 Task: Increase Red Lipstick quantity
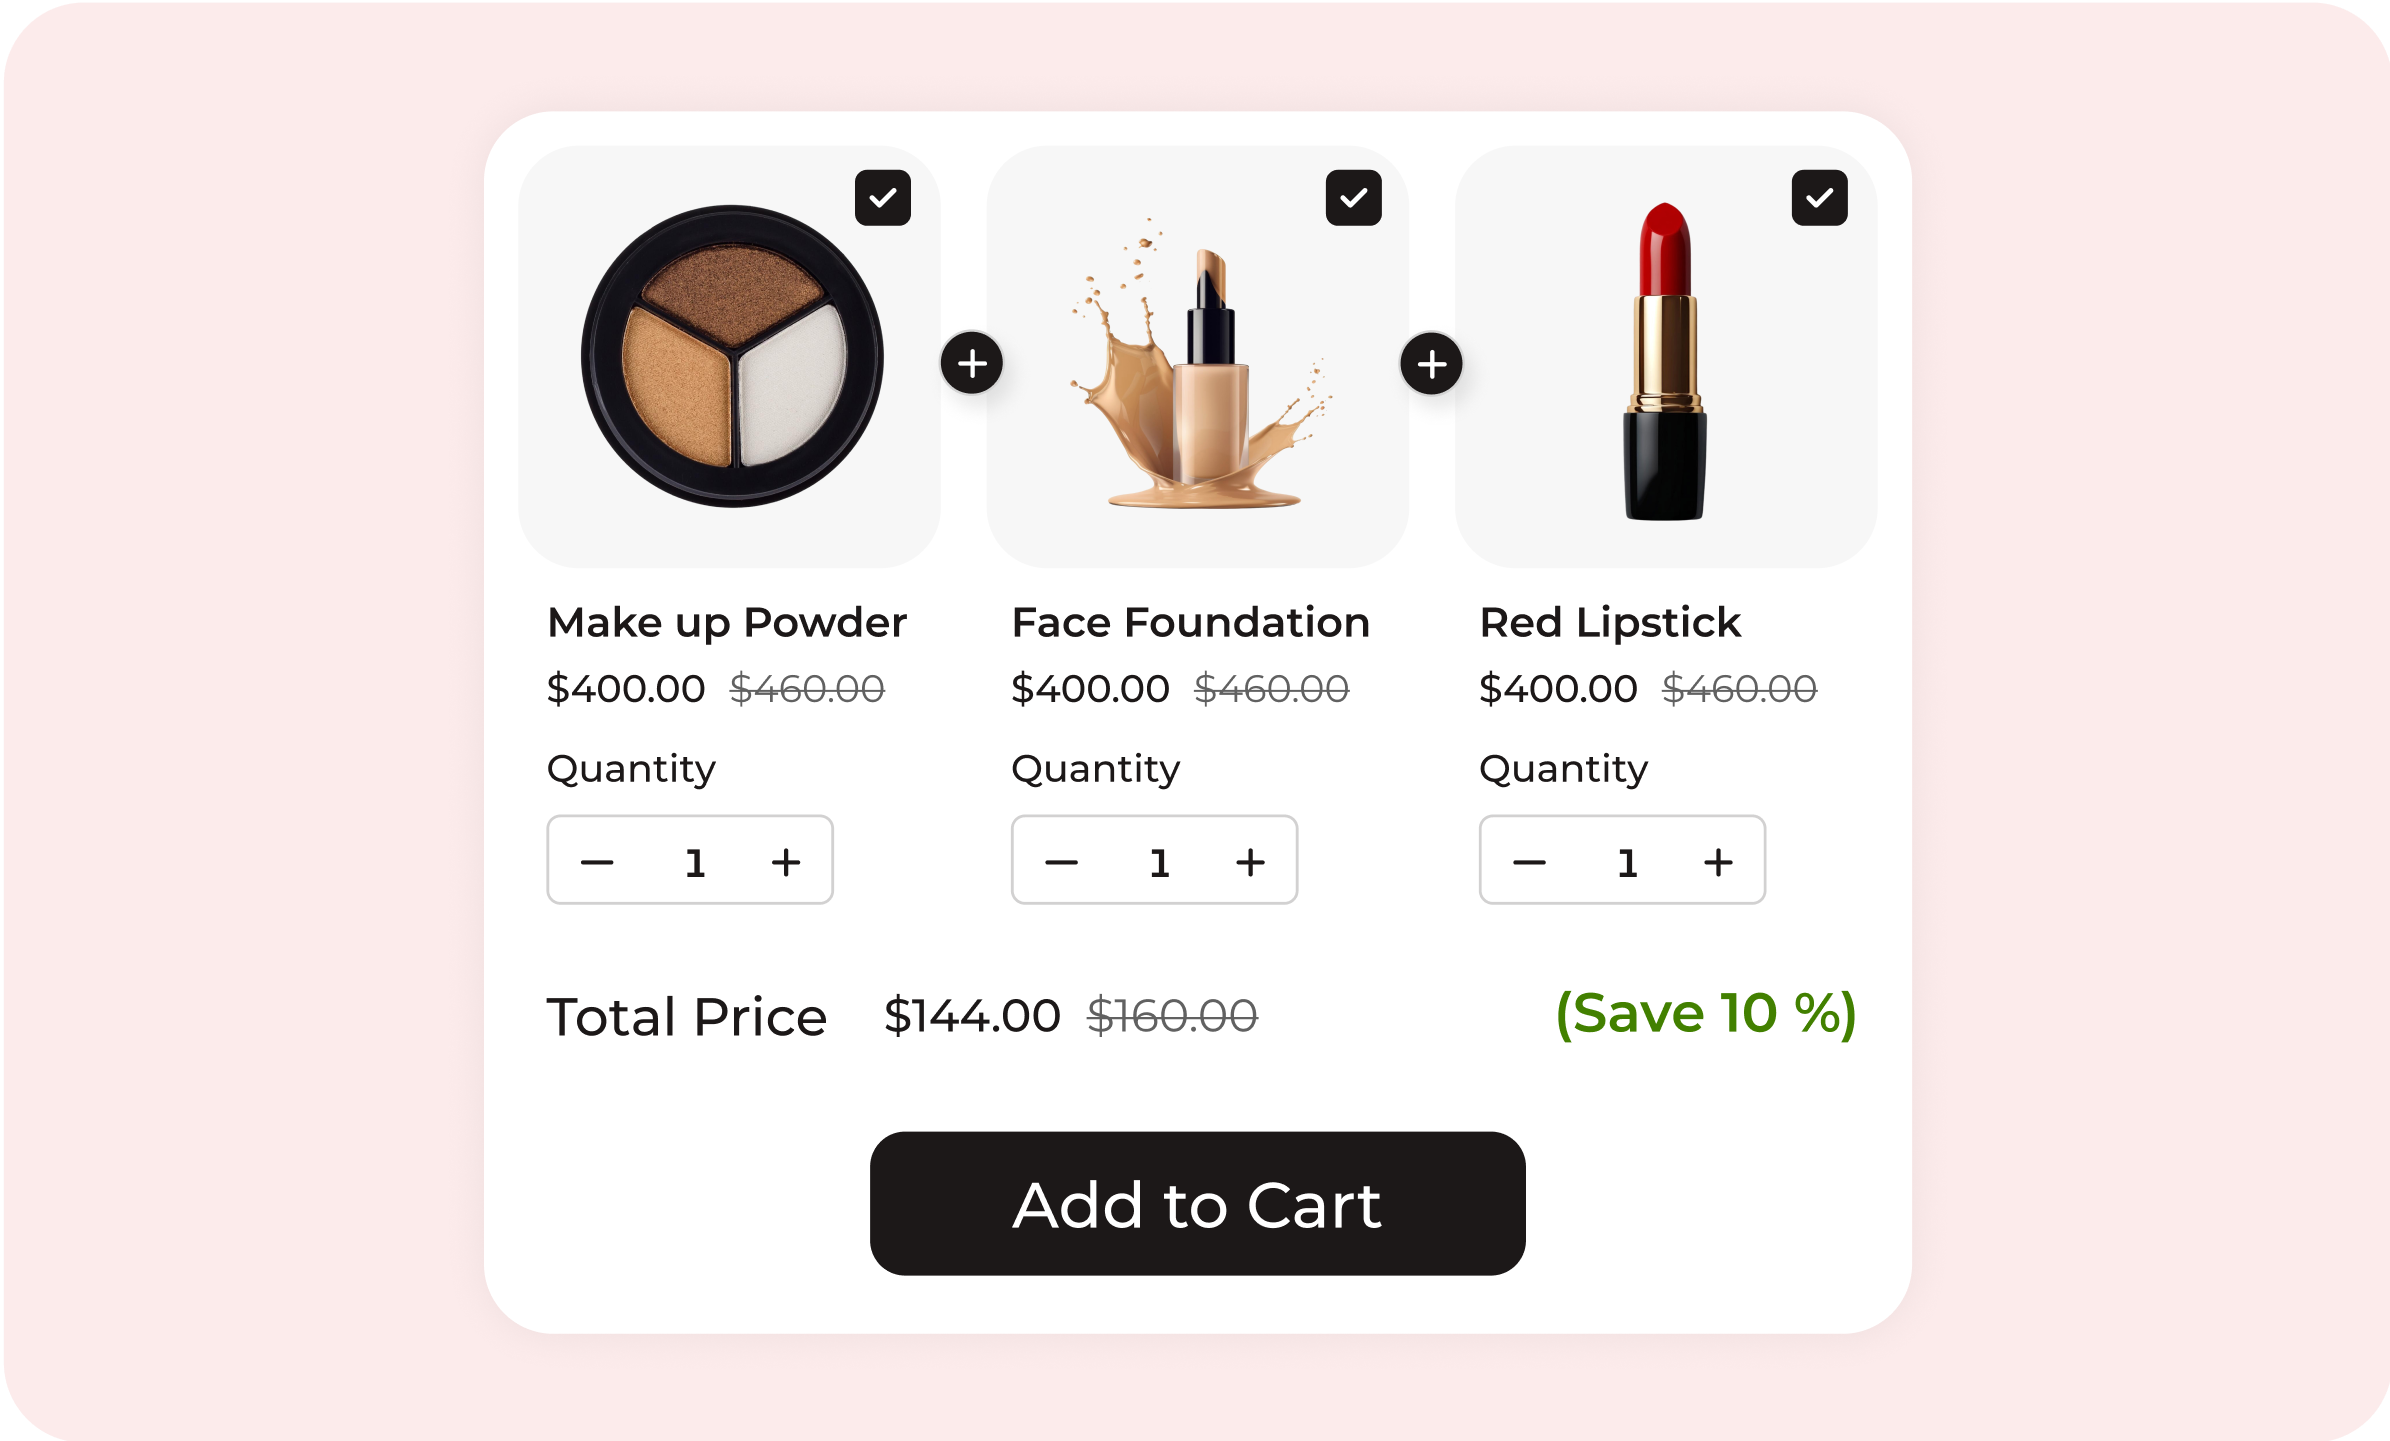[1718, 862]
